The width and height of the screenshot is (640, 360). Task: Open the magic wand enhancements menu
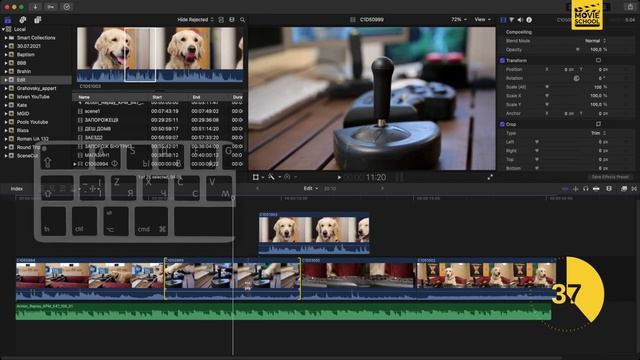273,177
